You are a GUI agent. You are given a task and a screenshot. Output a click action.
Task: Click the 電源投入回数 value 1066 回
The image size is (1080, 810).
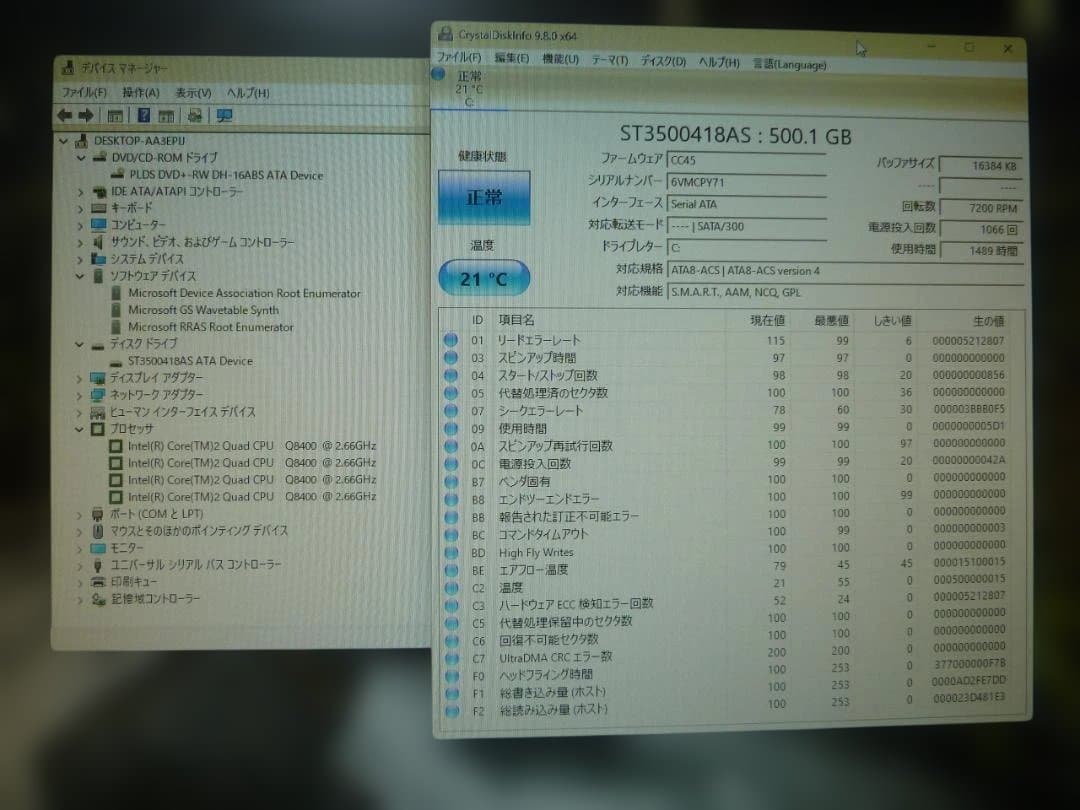click(982, 229)
